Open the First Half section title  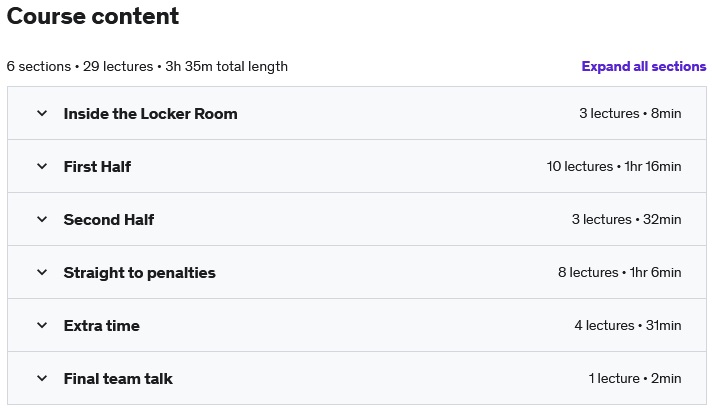click(x=97, y=166)
